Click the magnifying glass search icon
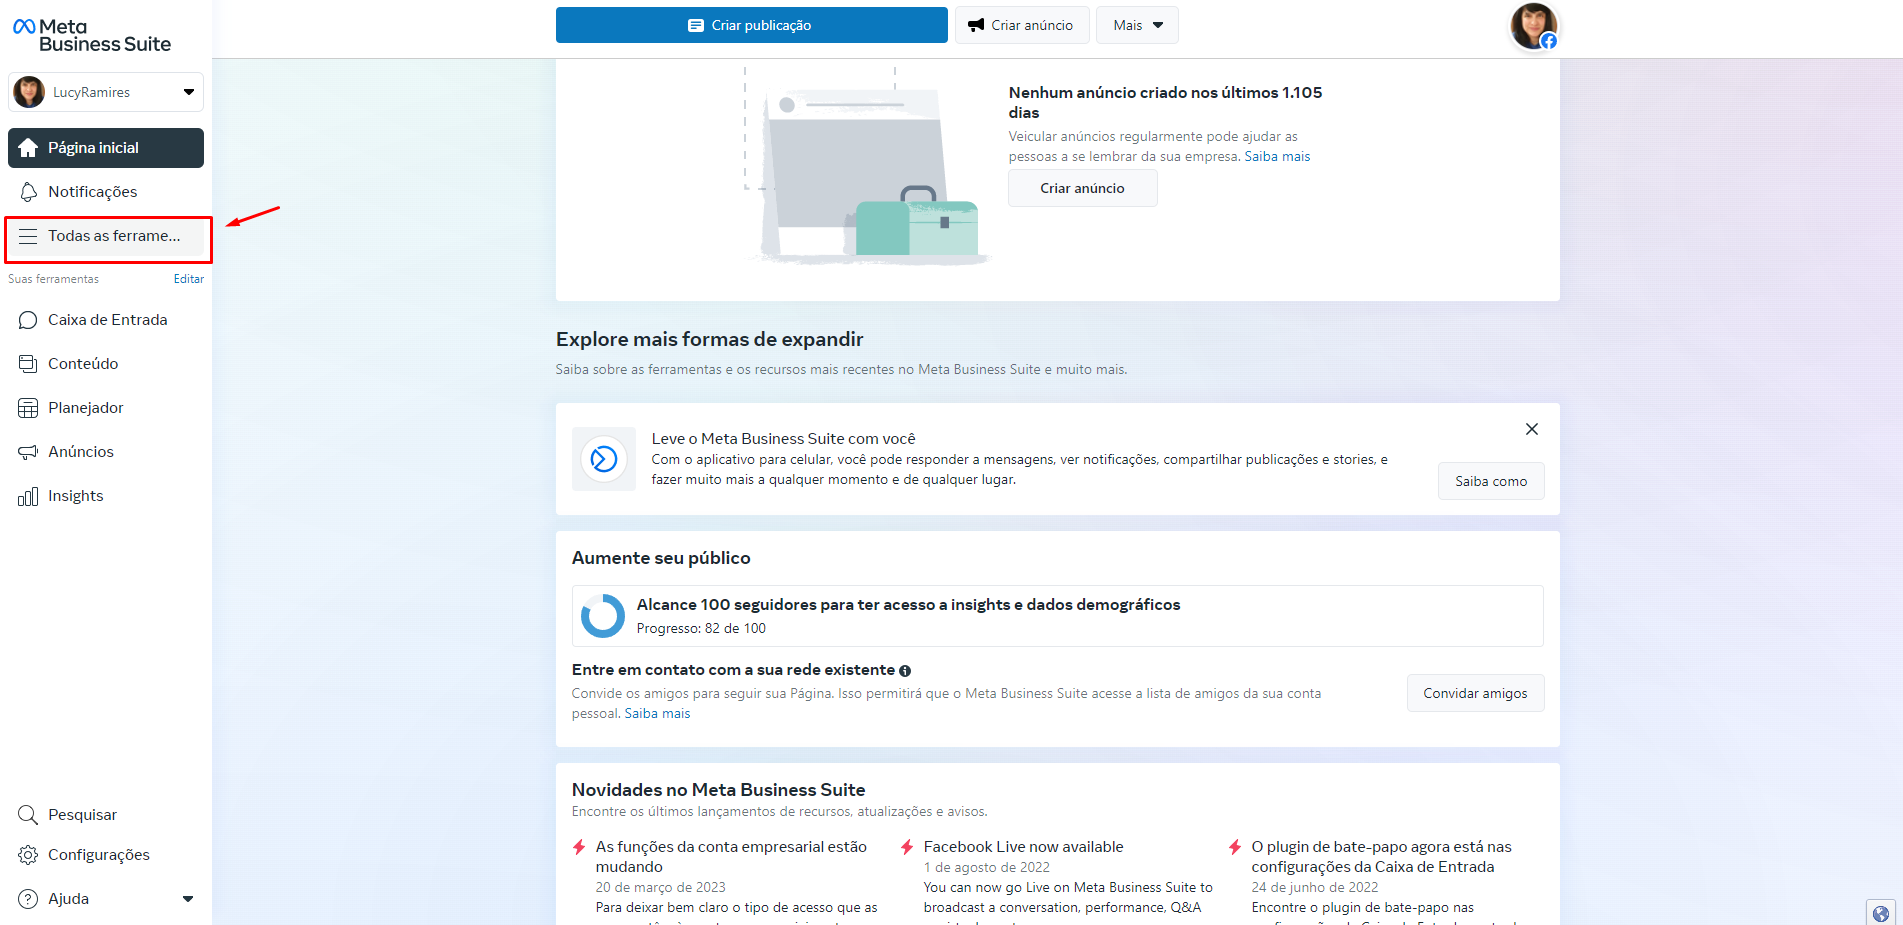 (28, 815)
